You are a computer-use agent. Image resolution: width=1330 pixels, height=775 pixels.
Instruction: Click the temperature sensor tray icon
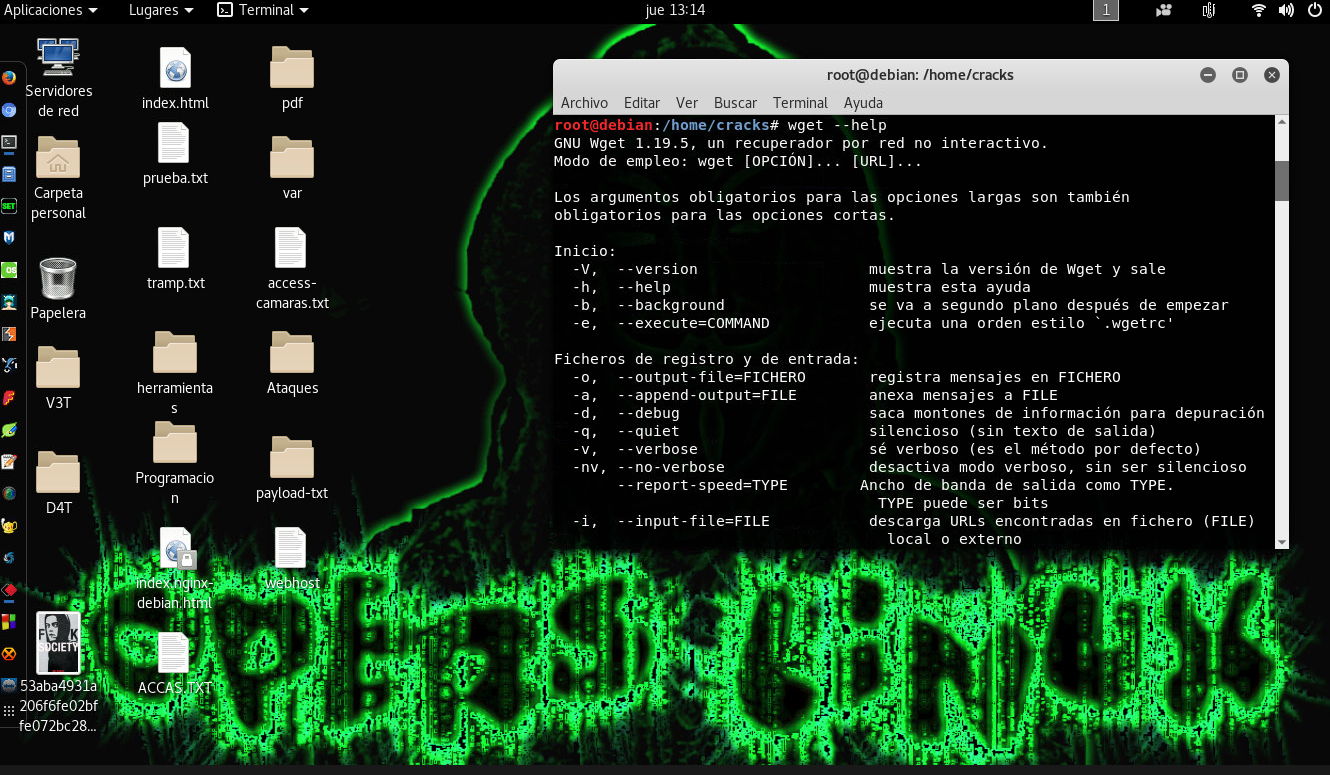pyautogui.click(x=1209, y=10)
